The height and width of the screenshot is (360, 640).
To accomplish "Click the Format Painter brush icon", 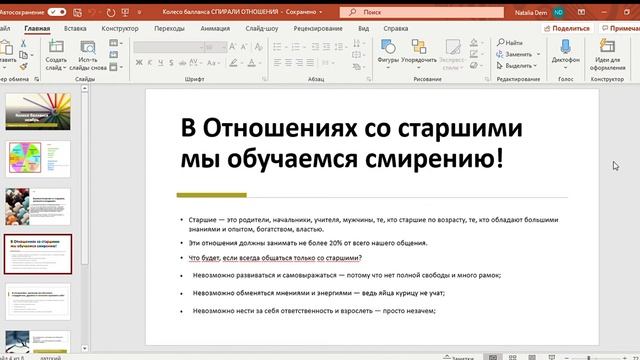I will [23, 66].
